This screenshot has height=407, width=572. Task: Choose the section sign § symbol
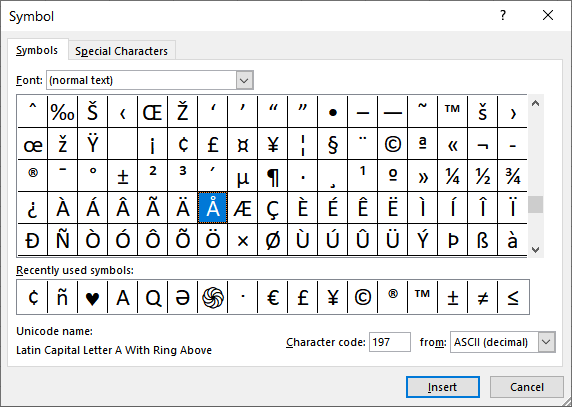click(333, 144)
